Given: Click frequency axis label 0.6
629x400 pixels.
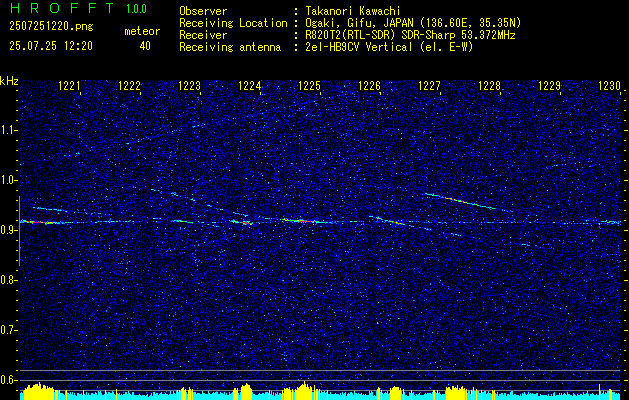Looking at the screenshot, I should (7, 380).
